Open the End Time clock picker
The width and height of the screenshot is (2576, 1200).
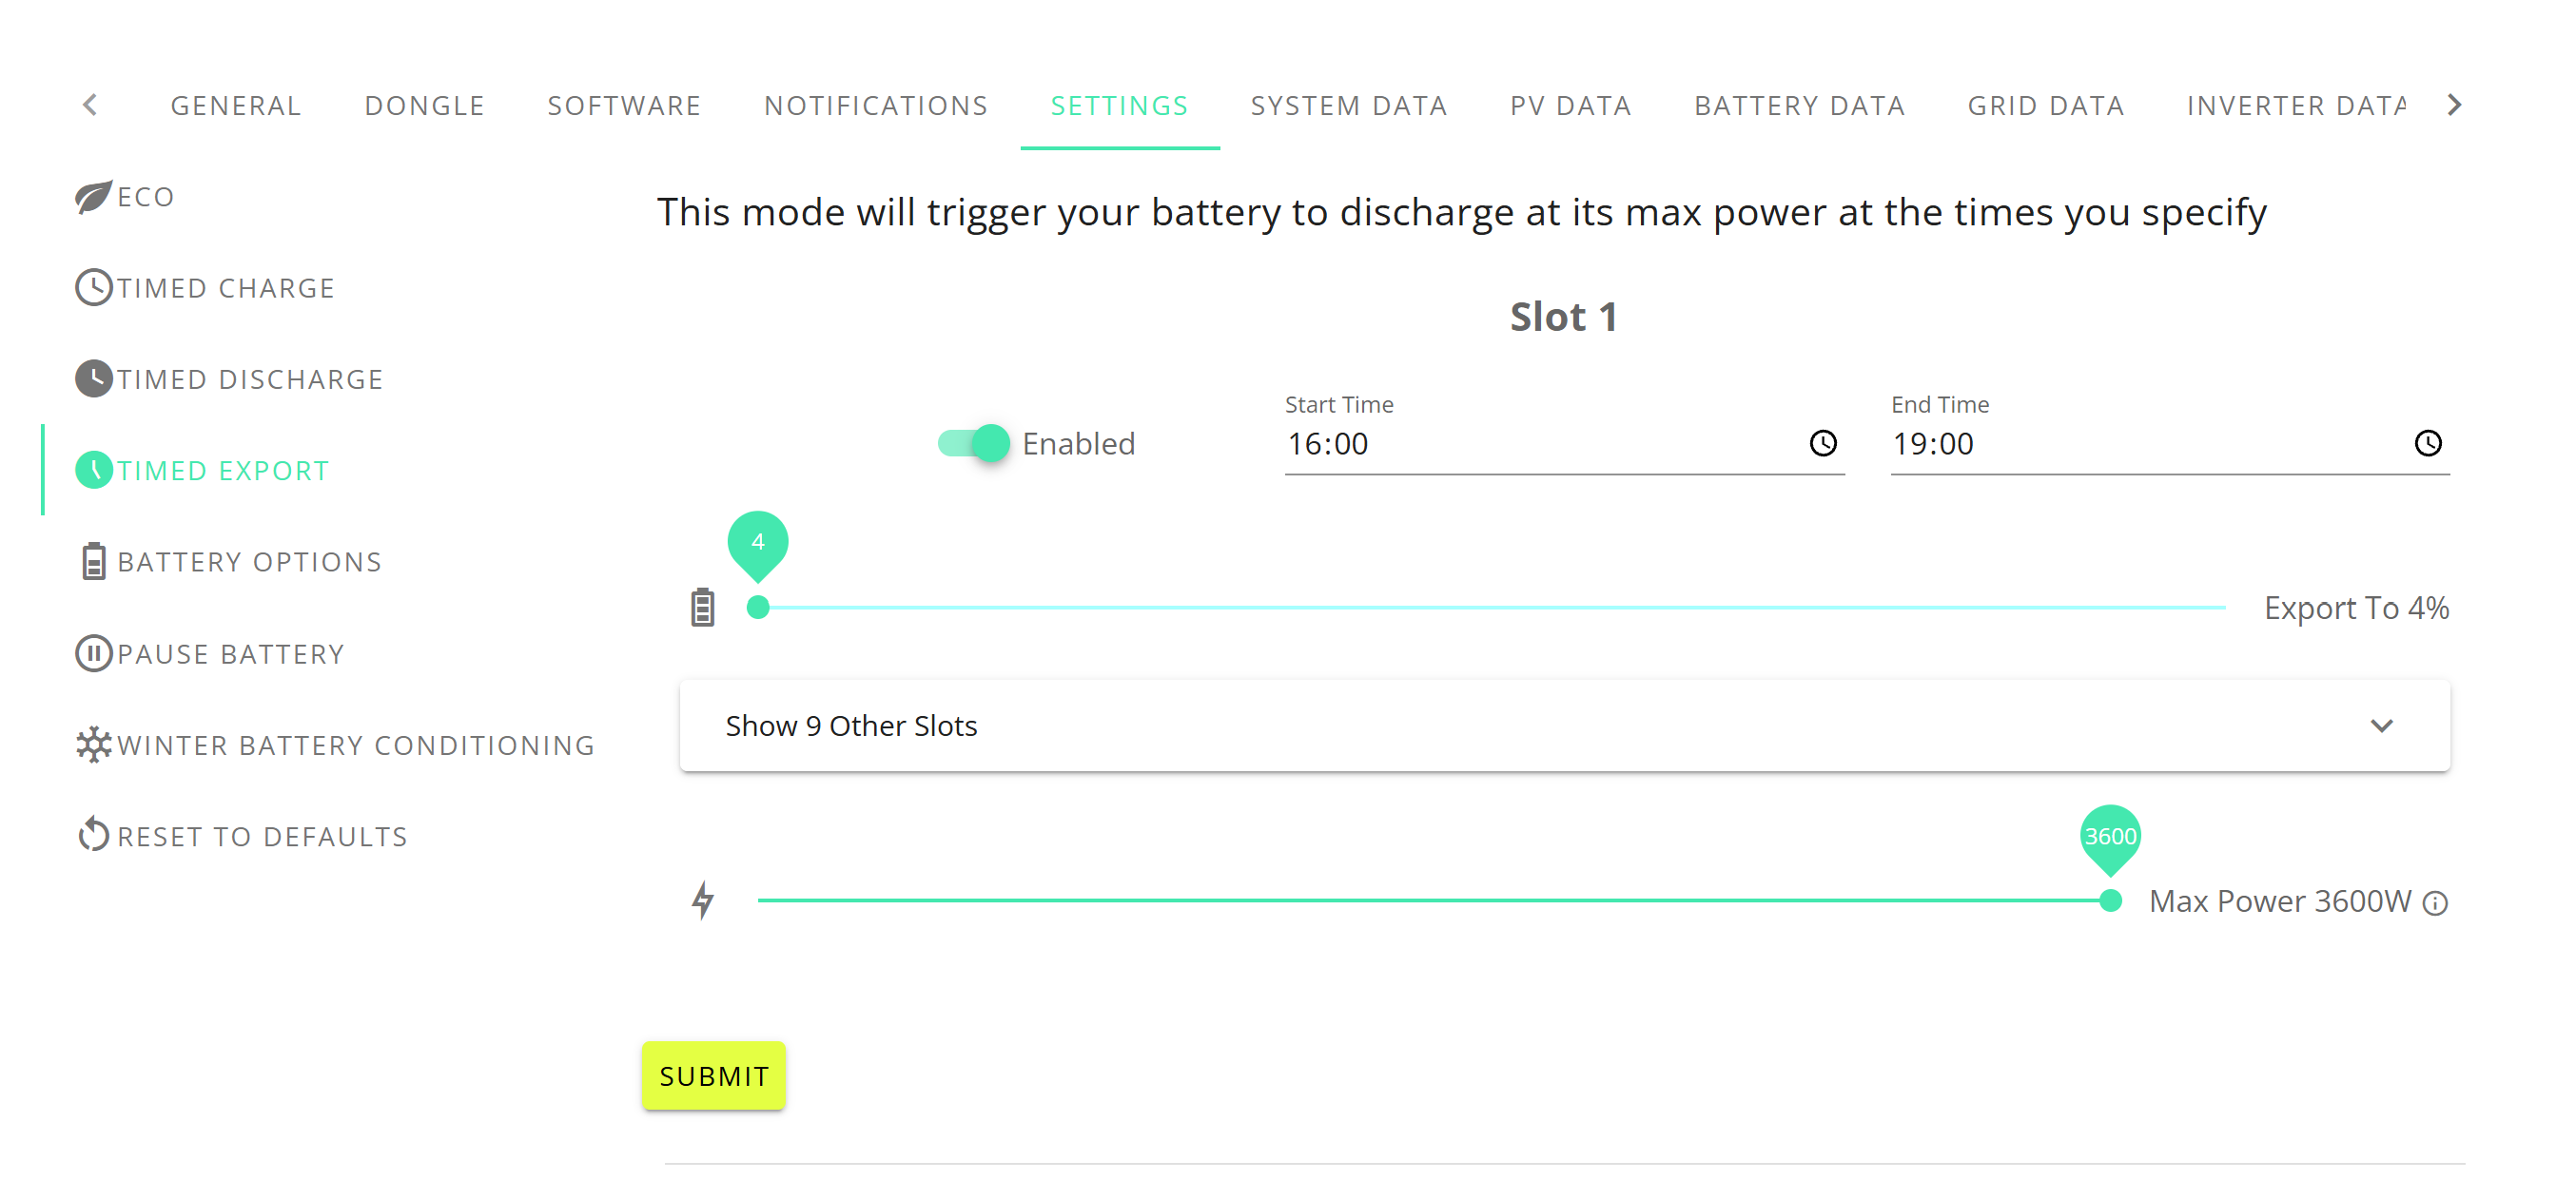coord(2428,443)
